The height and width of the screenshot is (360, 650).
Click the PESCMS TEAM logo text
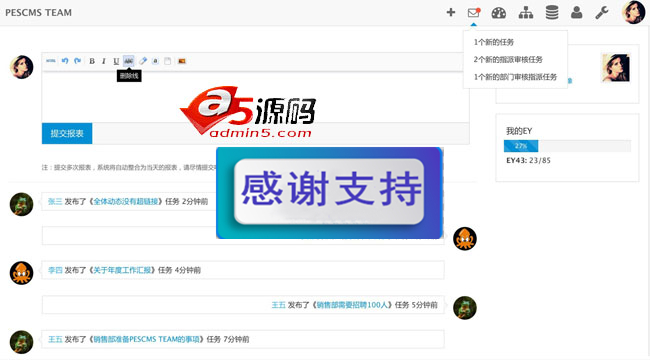click(x=39, y=12)
